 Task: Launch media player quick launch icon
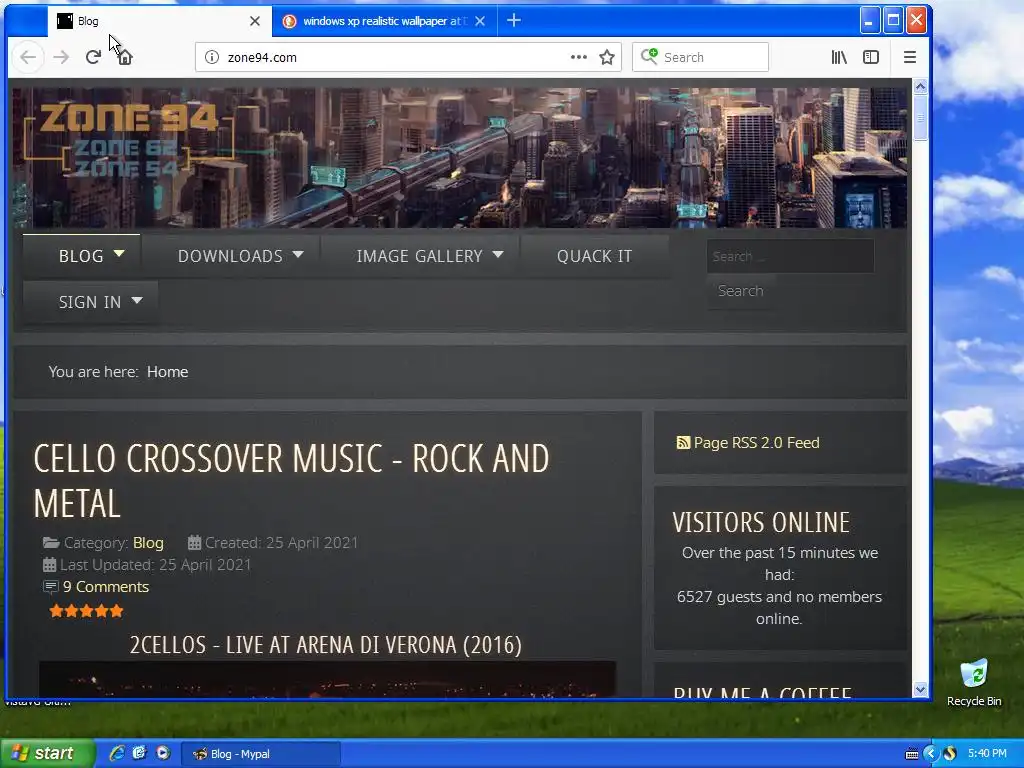tap(163, 753)
